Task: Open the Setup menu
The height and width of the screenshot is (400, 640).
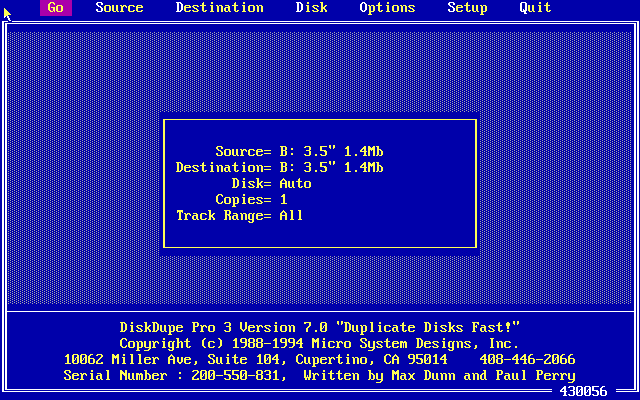Action: [467, 8]
